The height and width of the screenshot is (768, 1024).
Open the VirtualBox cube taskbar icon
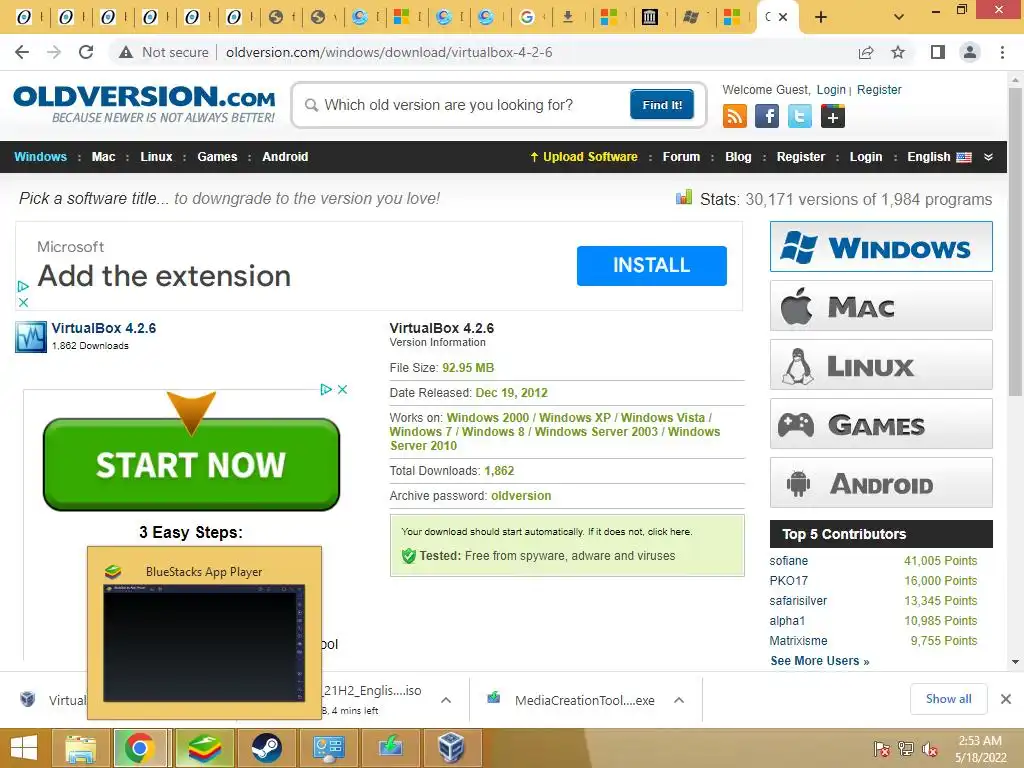click(x=451, y=748)
